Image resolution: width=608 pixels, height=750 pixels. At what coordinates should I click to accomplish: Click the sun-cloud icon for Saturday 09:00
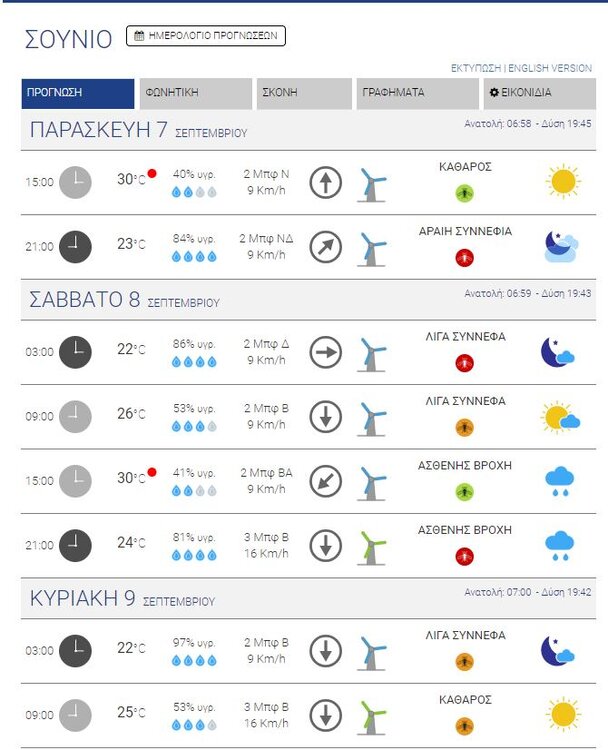[x=561, y=417]
